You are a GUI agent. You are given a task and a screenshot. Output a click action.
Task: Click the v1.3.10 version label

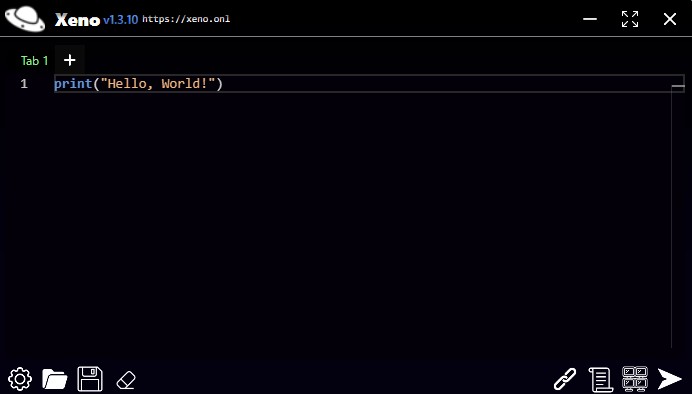pyautogui.click(x=120, y=20)
